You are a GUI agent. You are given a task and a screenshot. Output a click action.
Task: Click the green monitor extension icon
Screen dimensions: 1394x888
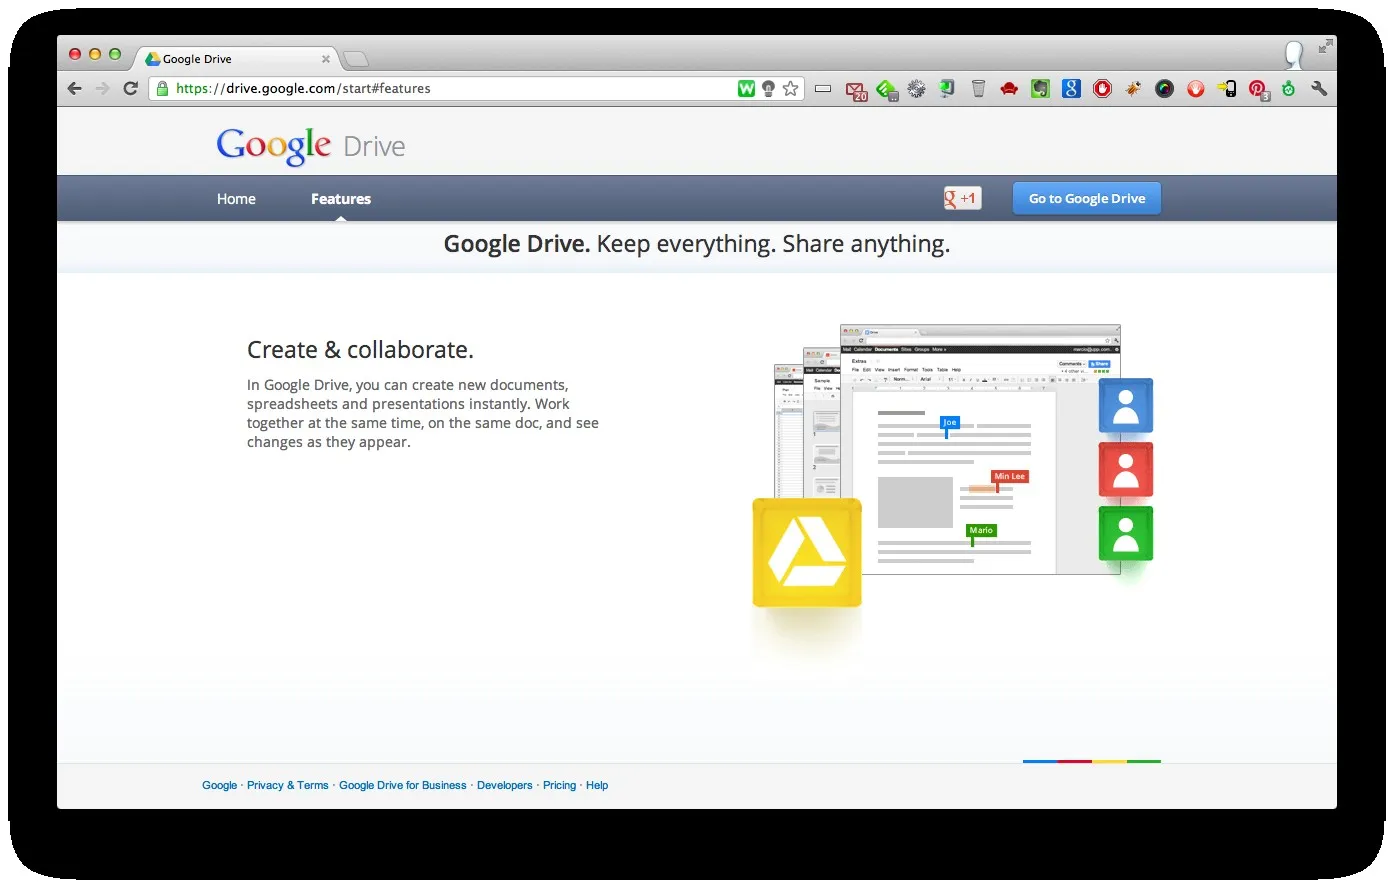pyautogui.click(x=946, y=88)
